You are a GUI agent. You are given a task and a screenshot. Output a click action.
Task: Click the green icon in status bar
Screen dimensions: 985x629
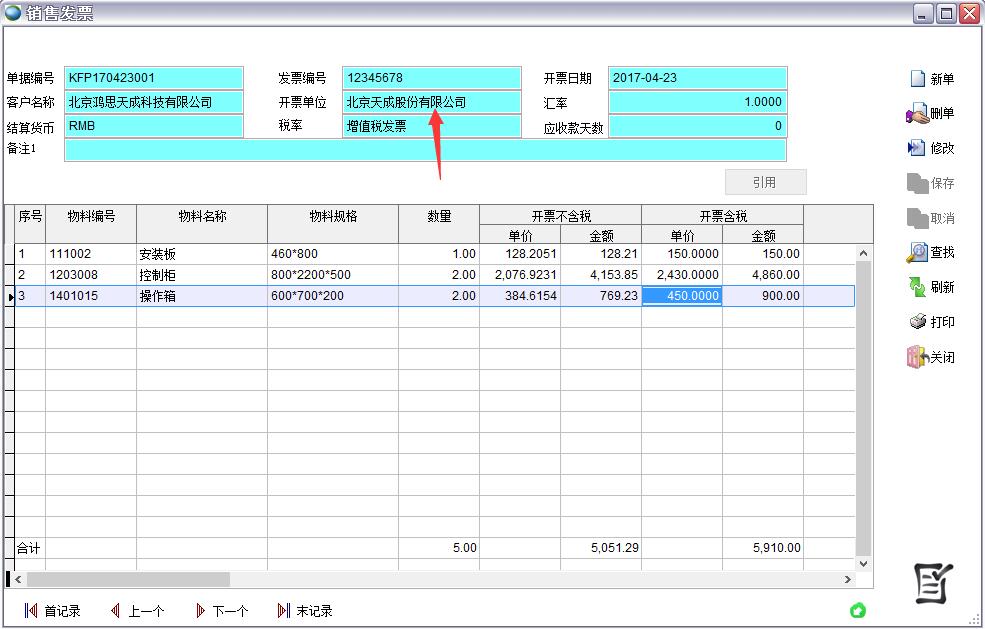(857, 610)
